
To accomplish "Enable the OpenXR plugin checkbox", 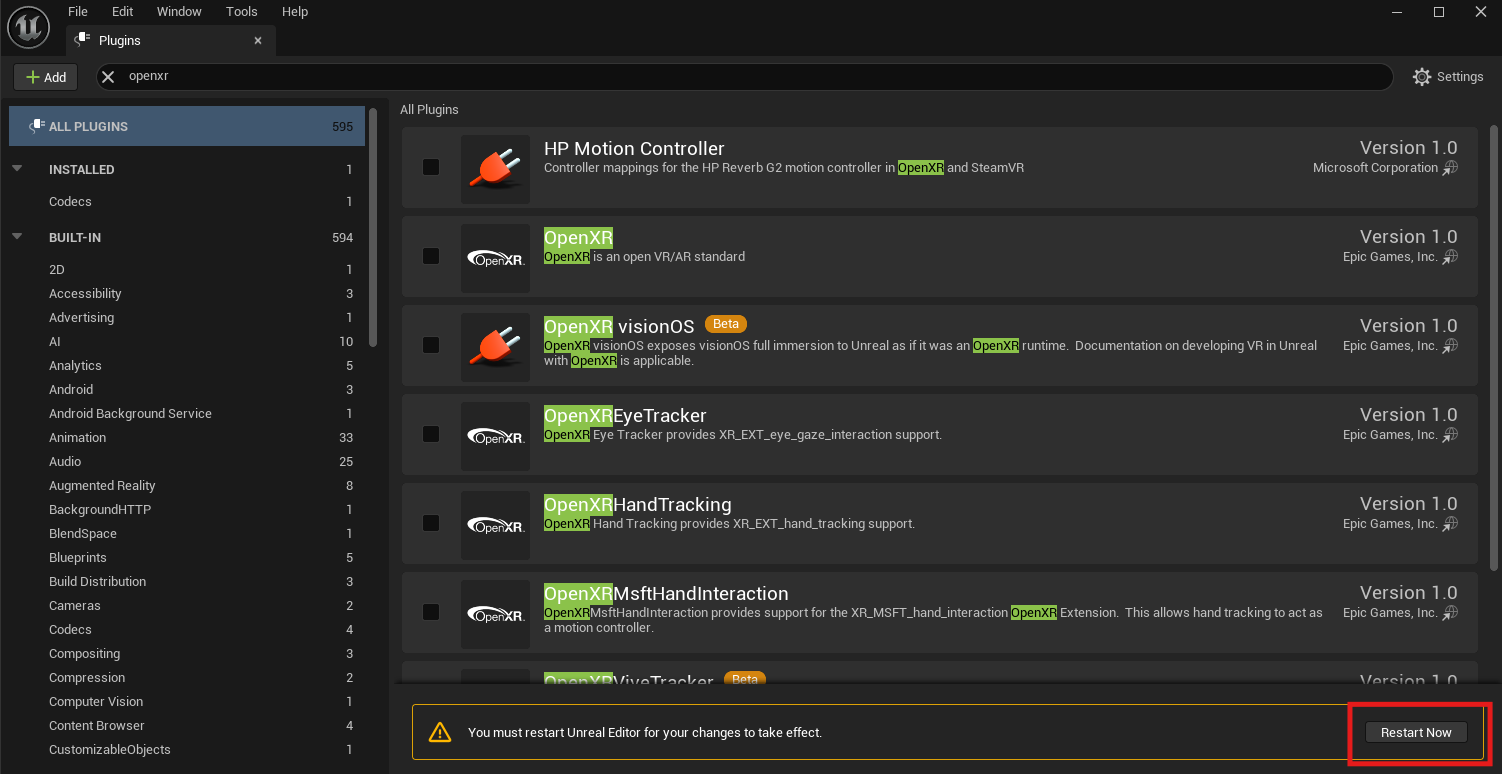I will point(431,256).
